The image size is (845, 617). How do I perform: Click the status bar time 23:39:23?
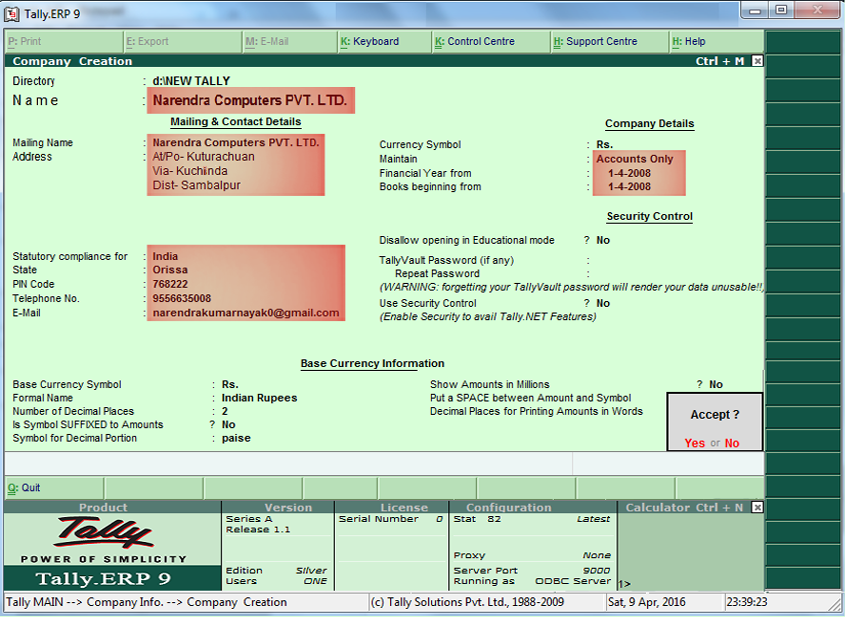pyautogui.click(x=746, y=602)
